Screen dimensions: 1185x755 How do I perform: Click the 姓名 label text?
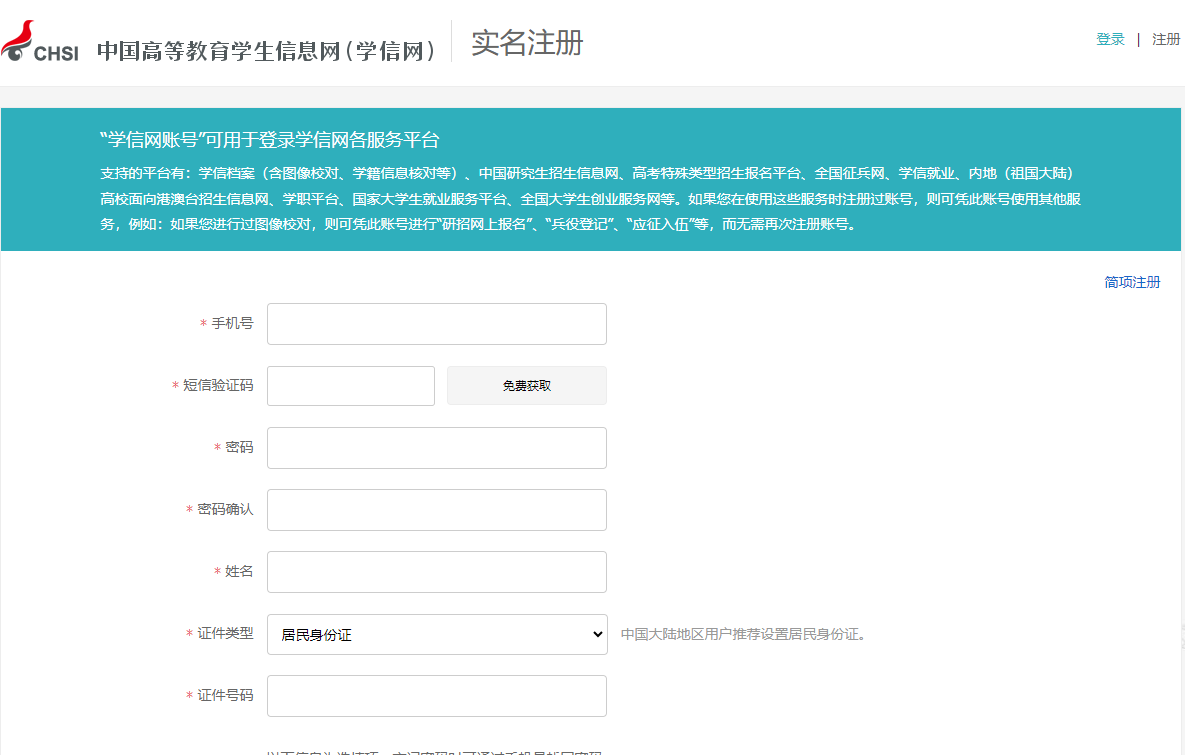coord(239,572)
